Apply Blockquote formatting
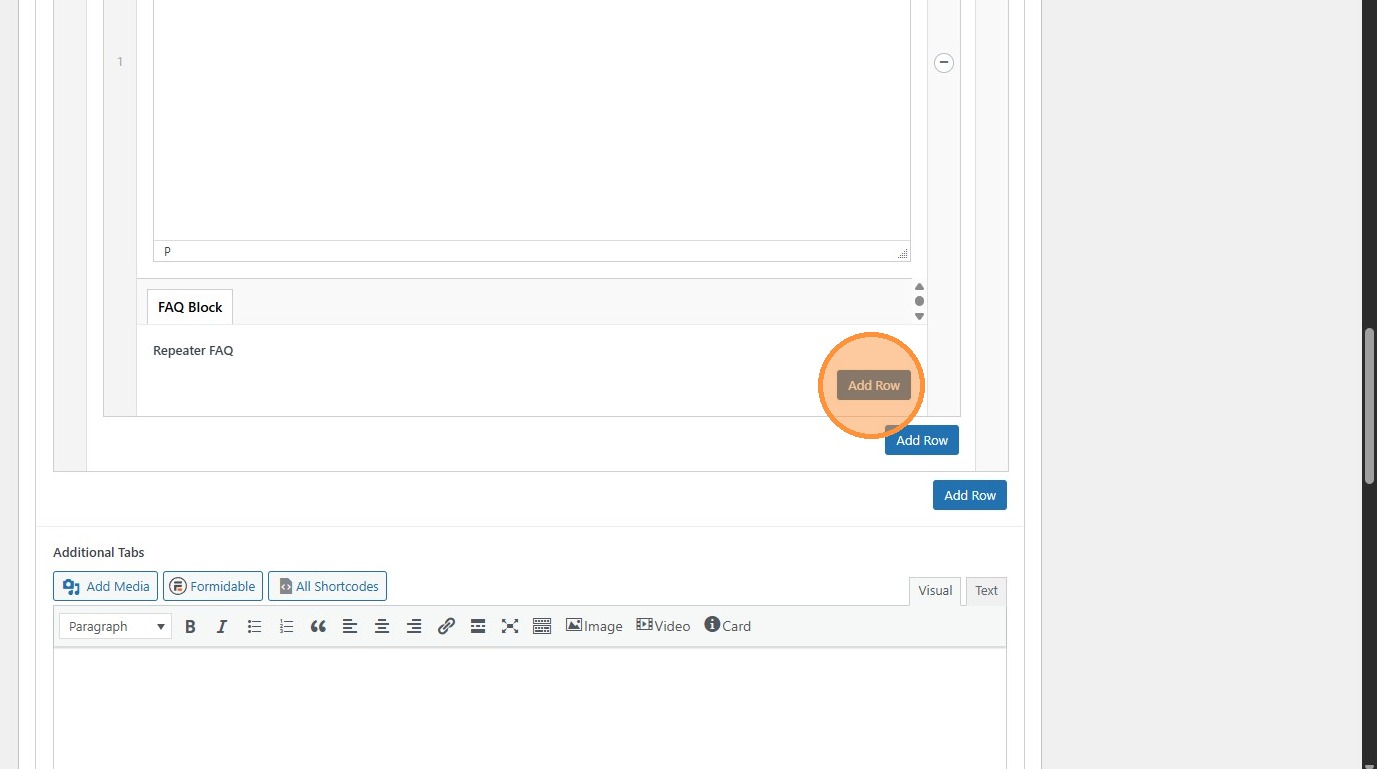The image size is (1377, 769). [318, 626]
